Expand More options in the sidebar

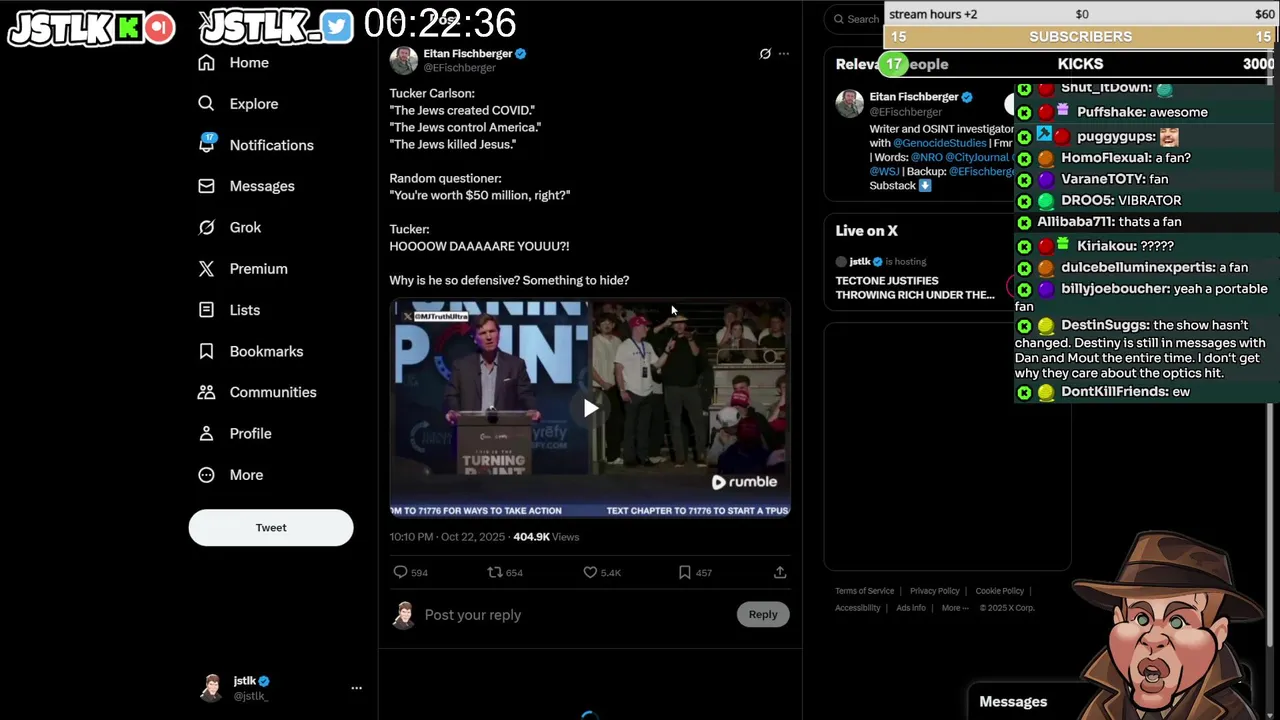[230, 475]
